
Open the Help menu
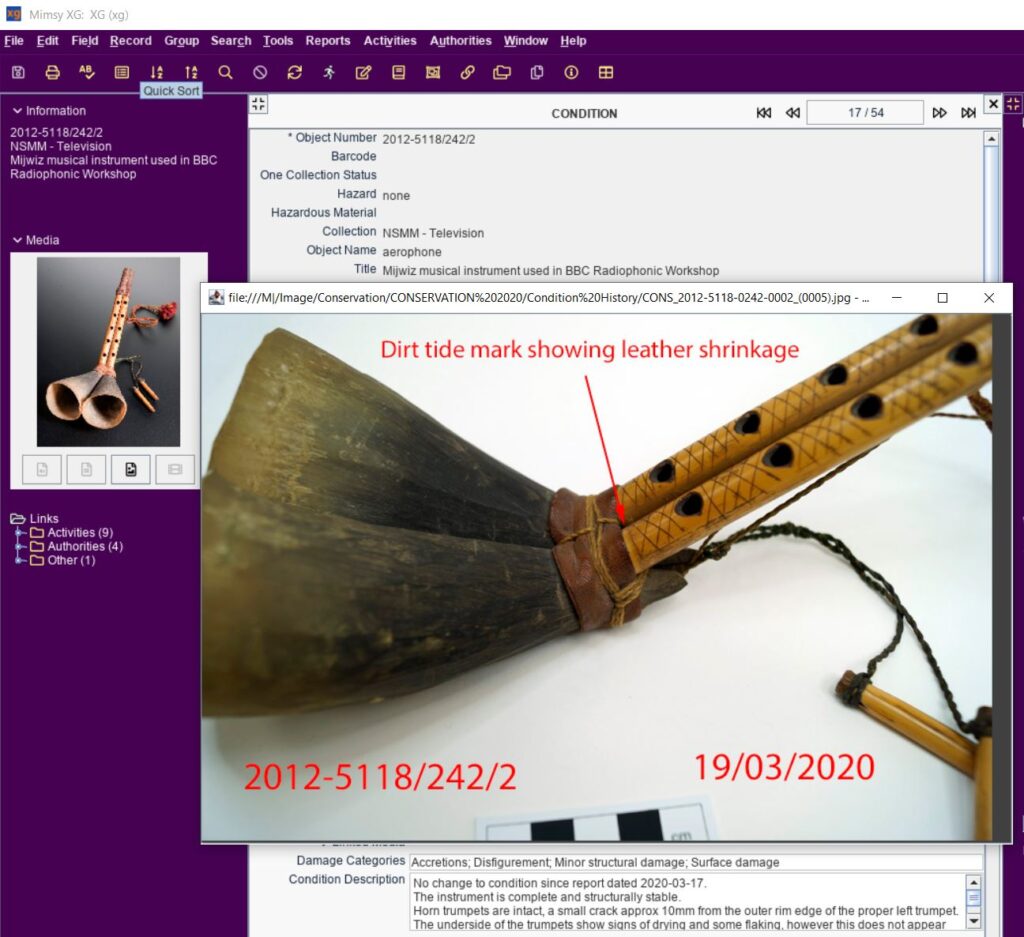(x=573, y=40)
